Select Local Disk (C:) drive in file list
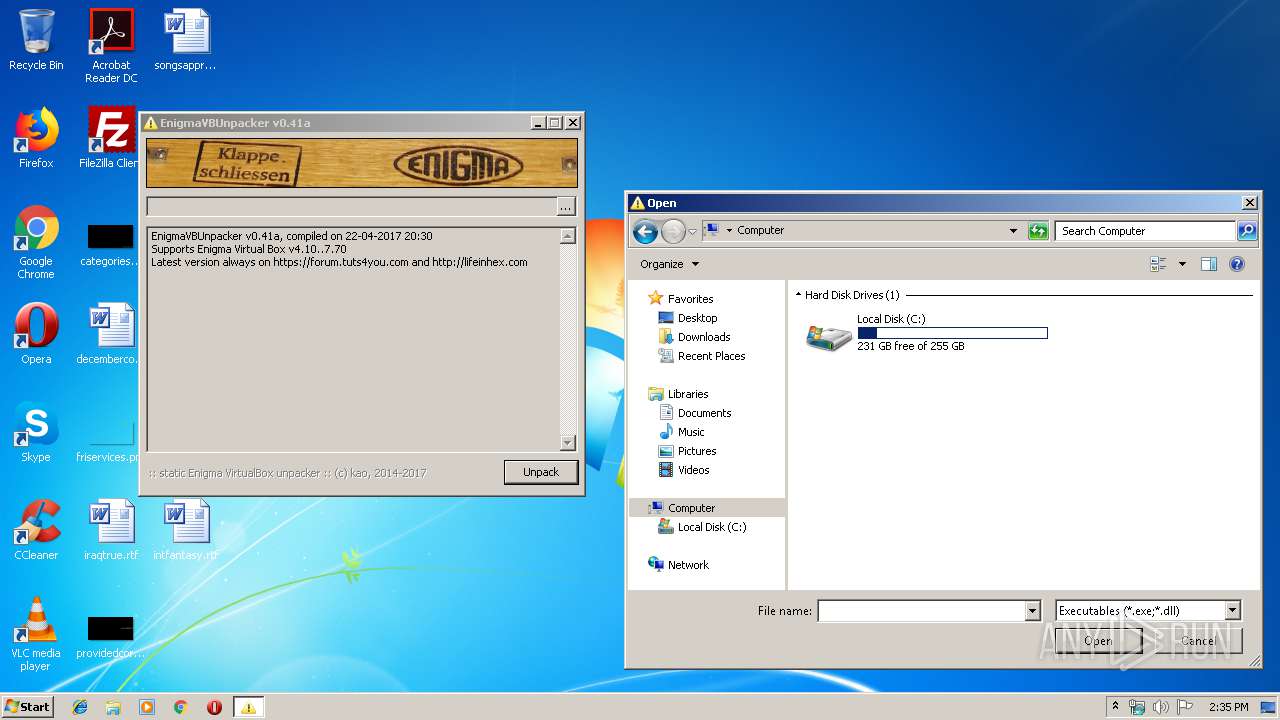 point(927,333)
